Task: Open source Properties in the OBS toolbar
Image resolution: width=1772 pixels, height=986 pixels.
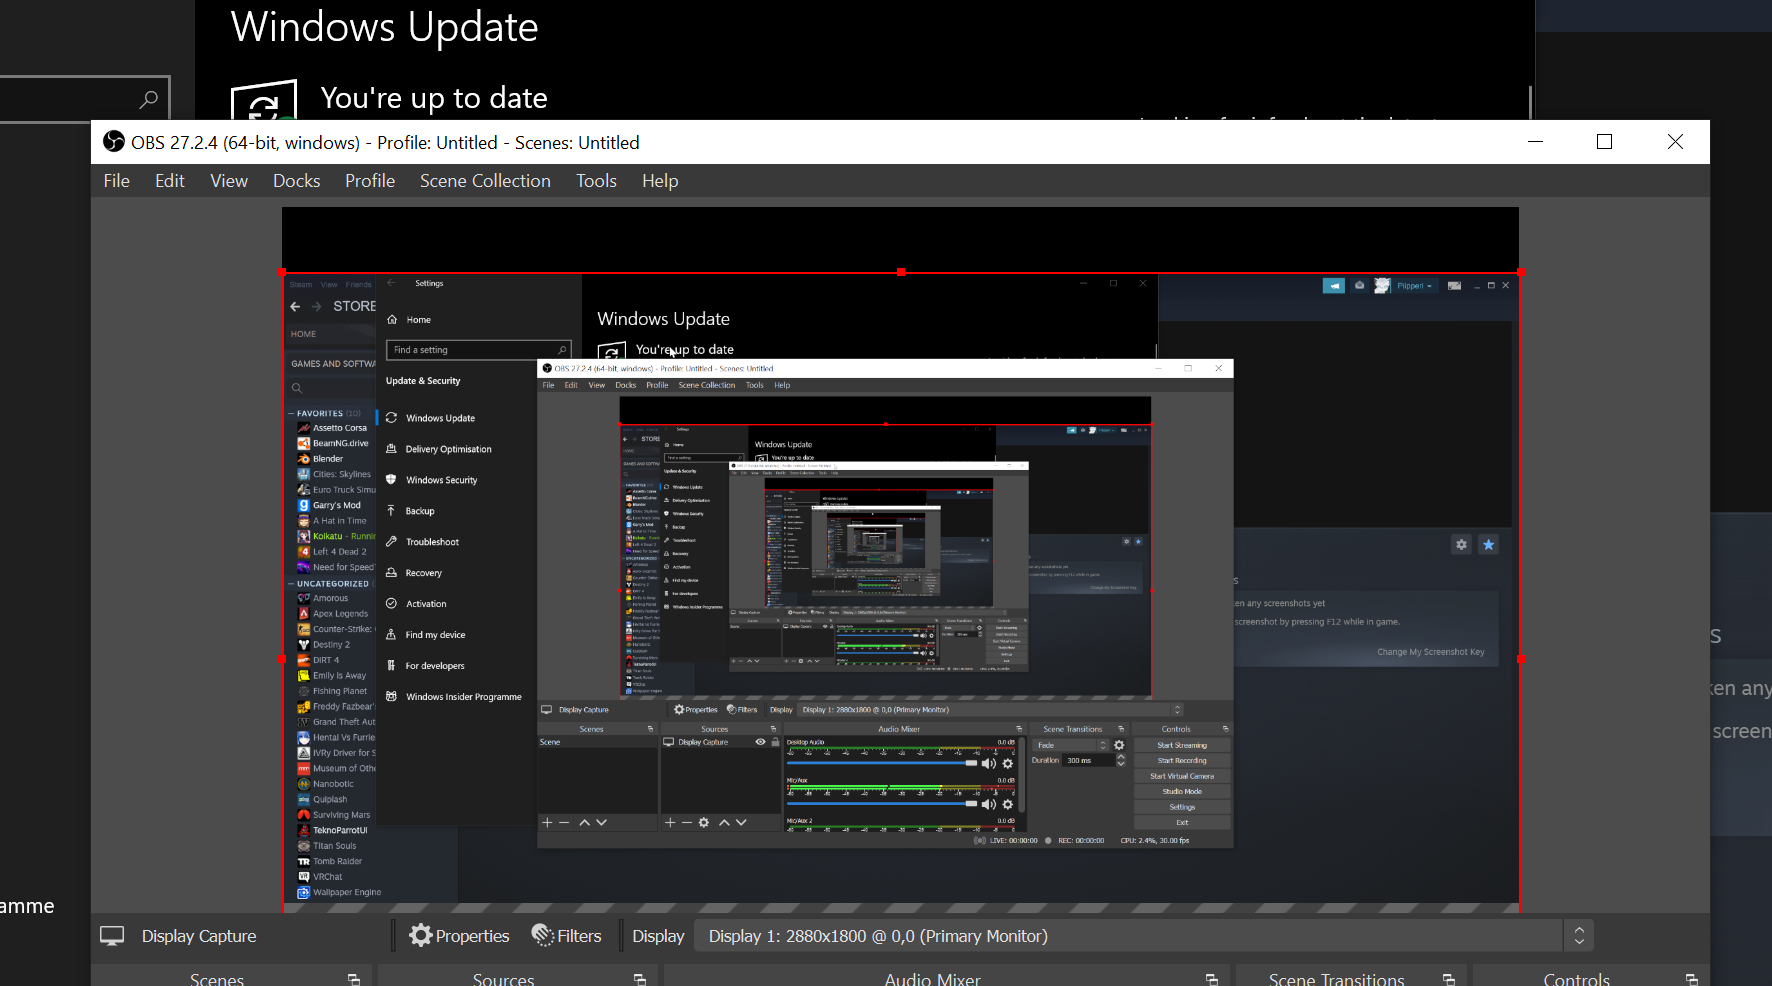Action: coord(459,936)
